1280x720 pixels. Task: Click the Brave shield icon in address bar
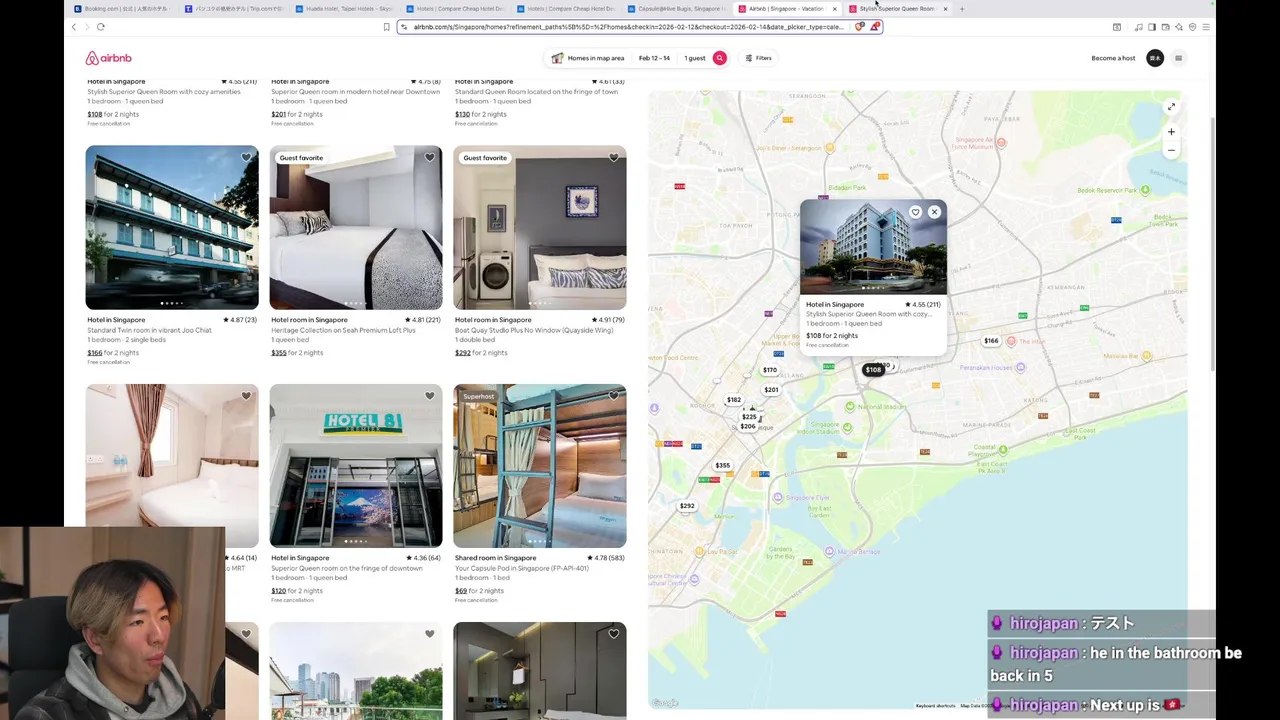point(859,27)
